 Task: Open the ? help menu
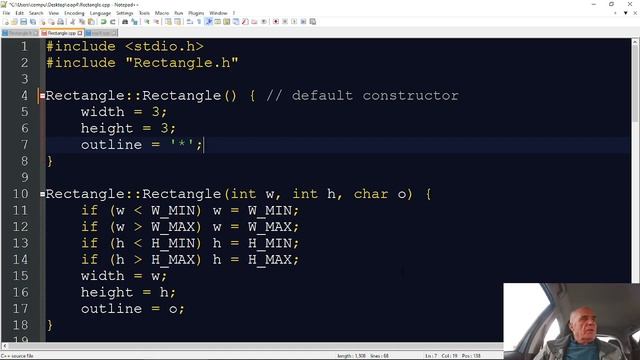point(234,13)
